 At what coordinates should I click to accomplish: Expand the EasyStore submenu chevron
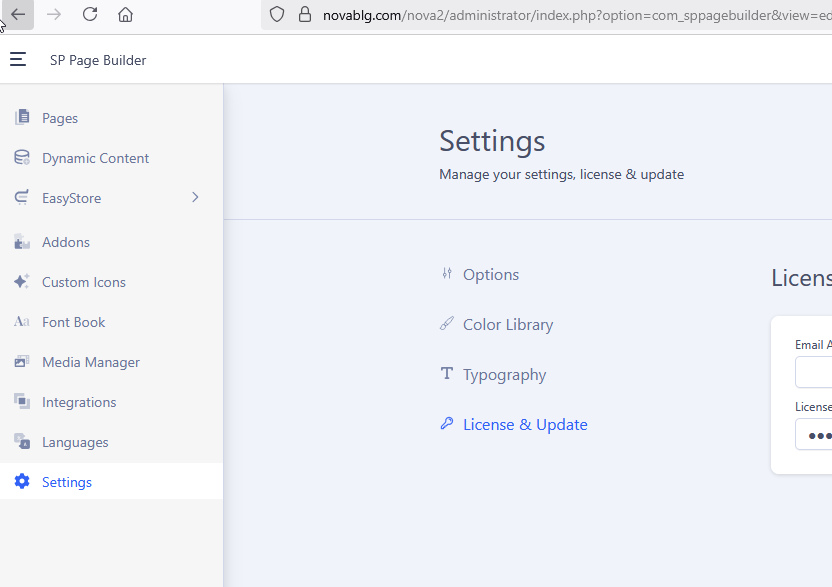coord(195,198)
